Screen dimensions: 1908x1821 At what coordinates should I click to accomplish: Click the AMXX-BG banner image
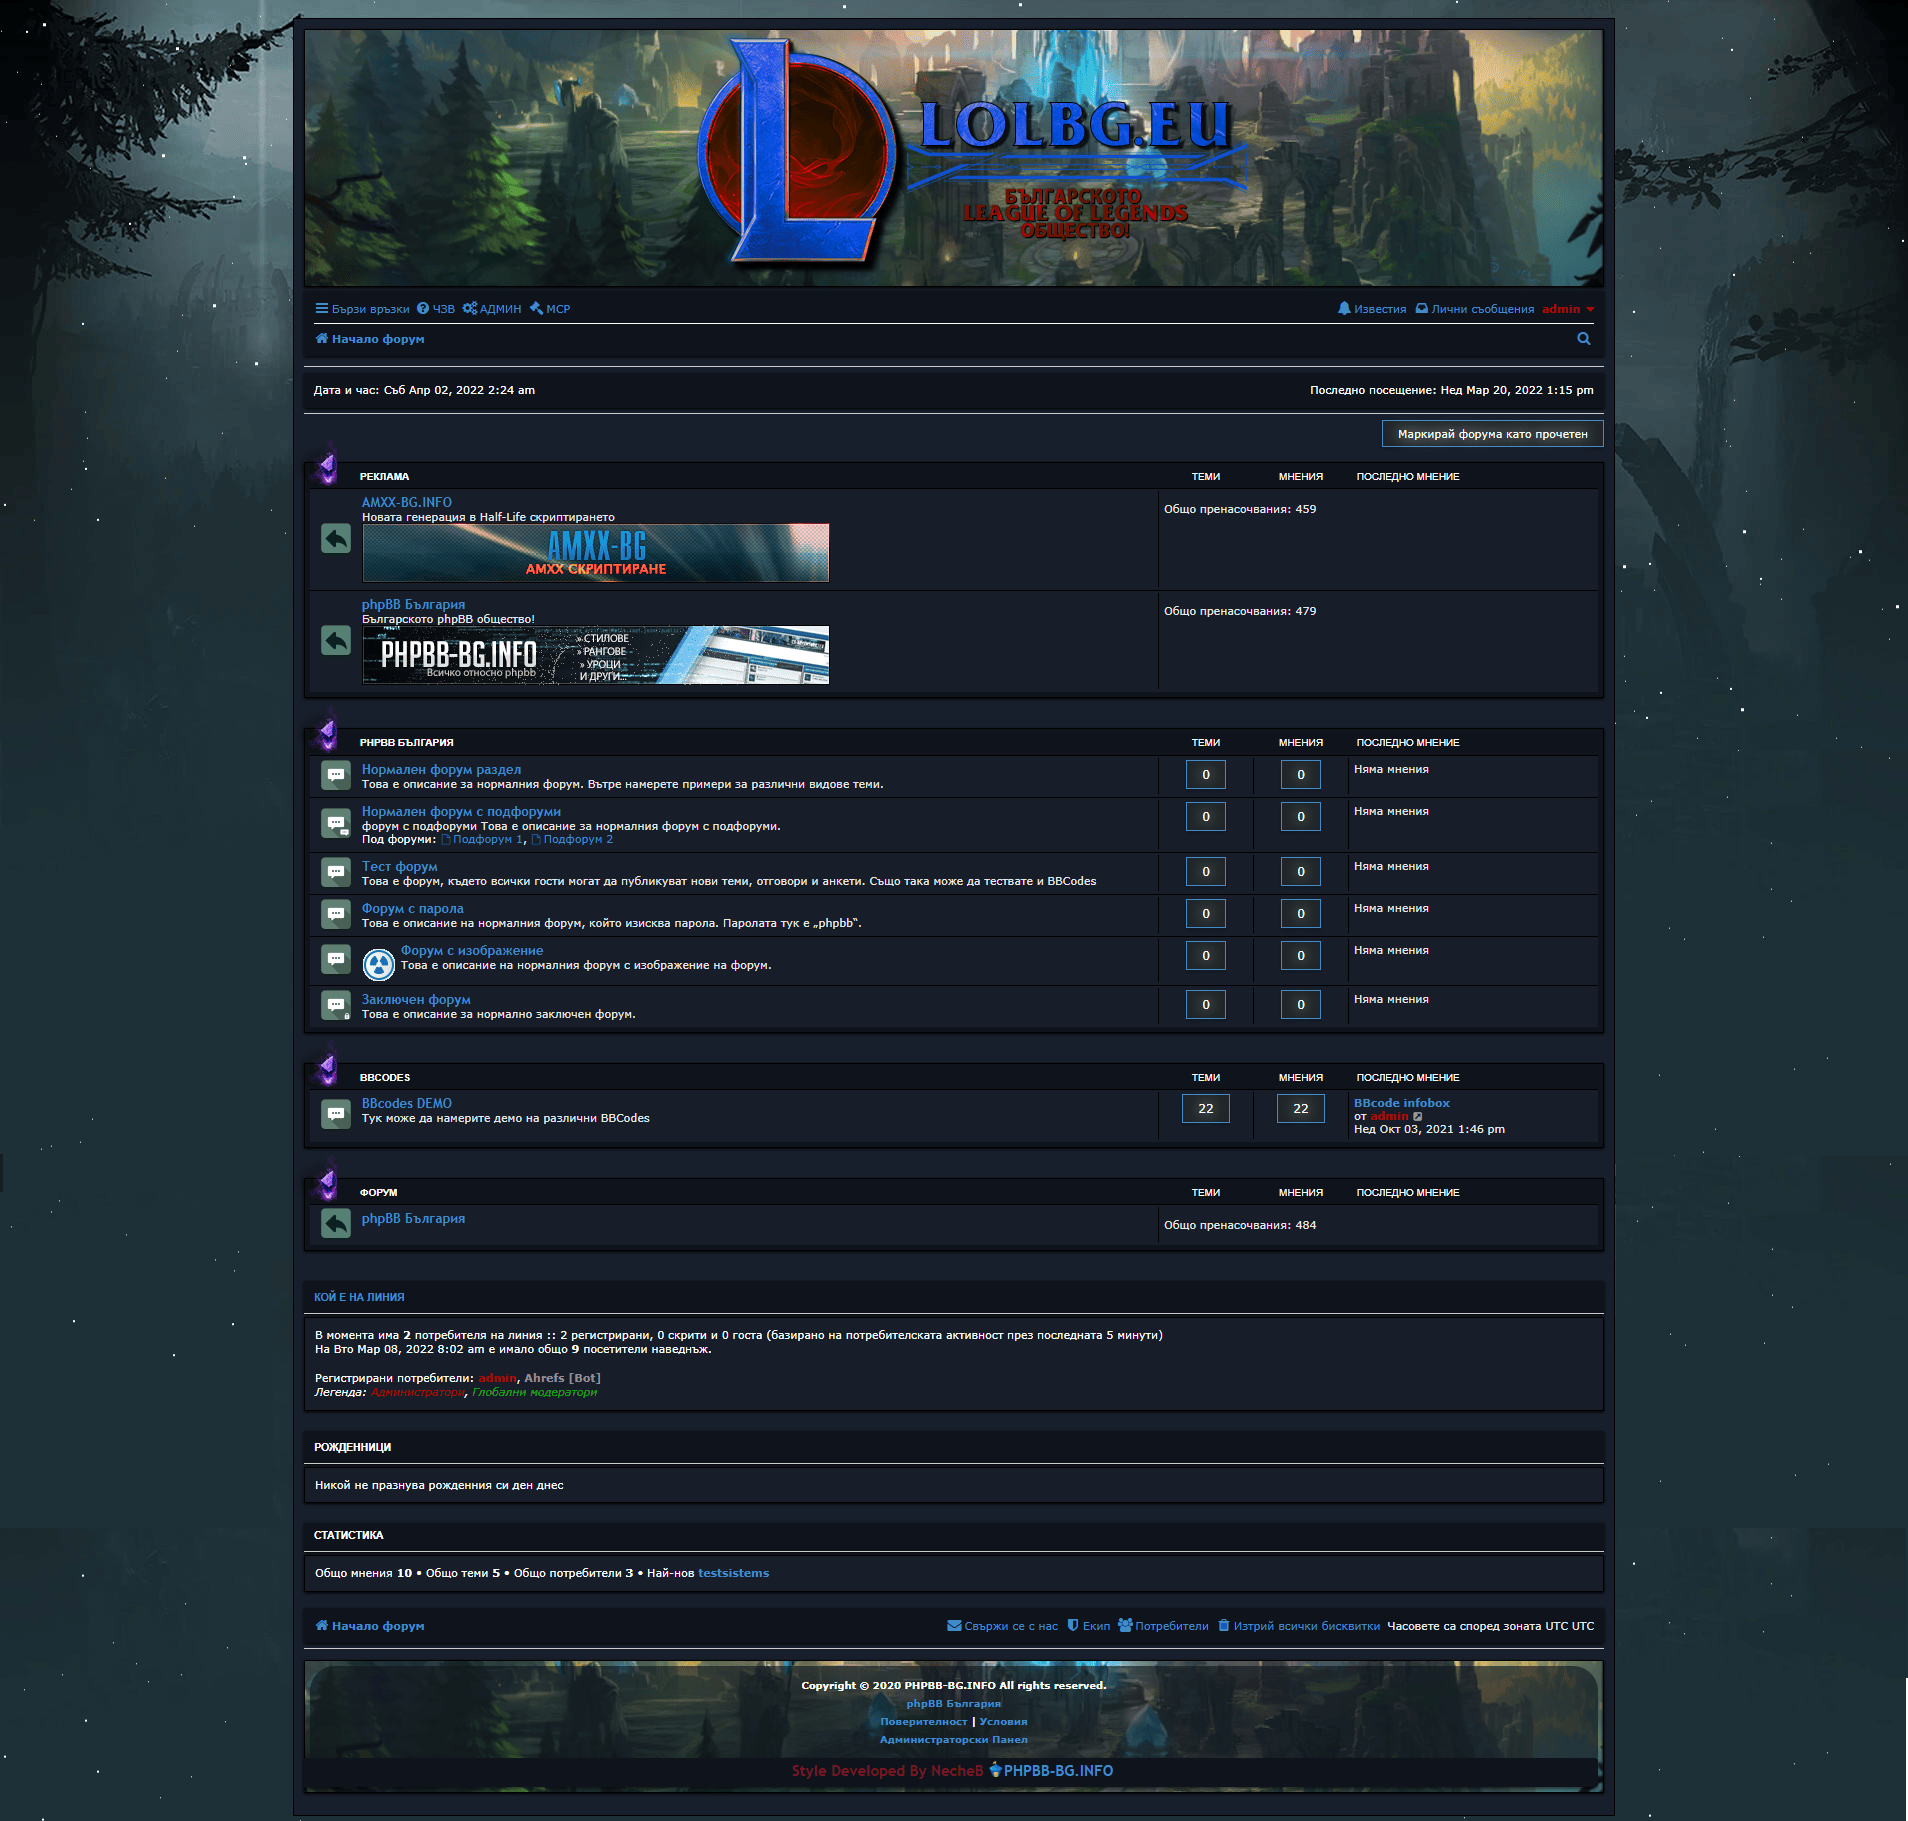point(595,553)
